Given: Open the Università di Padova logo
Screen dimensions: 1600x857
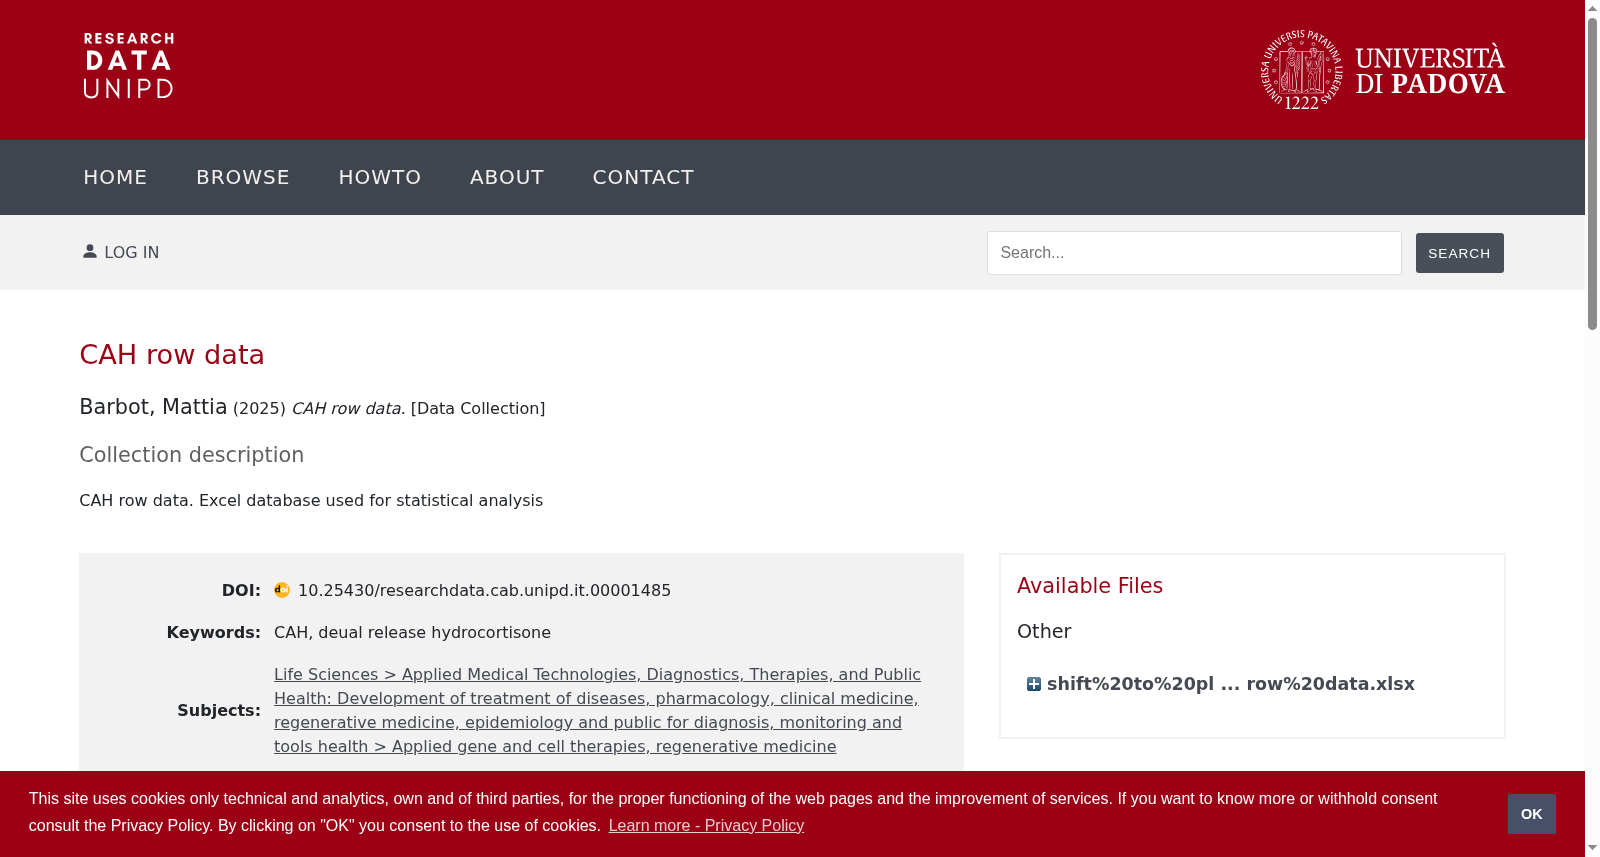Looking at the screenshot, I should click(x=1382, y=69).
